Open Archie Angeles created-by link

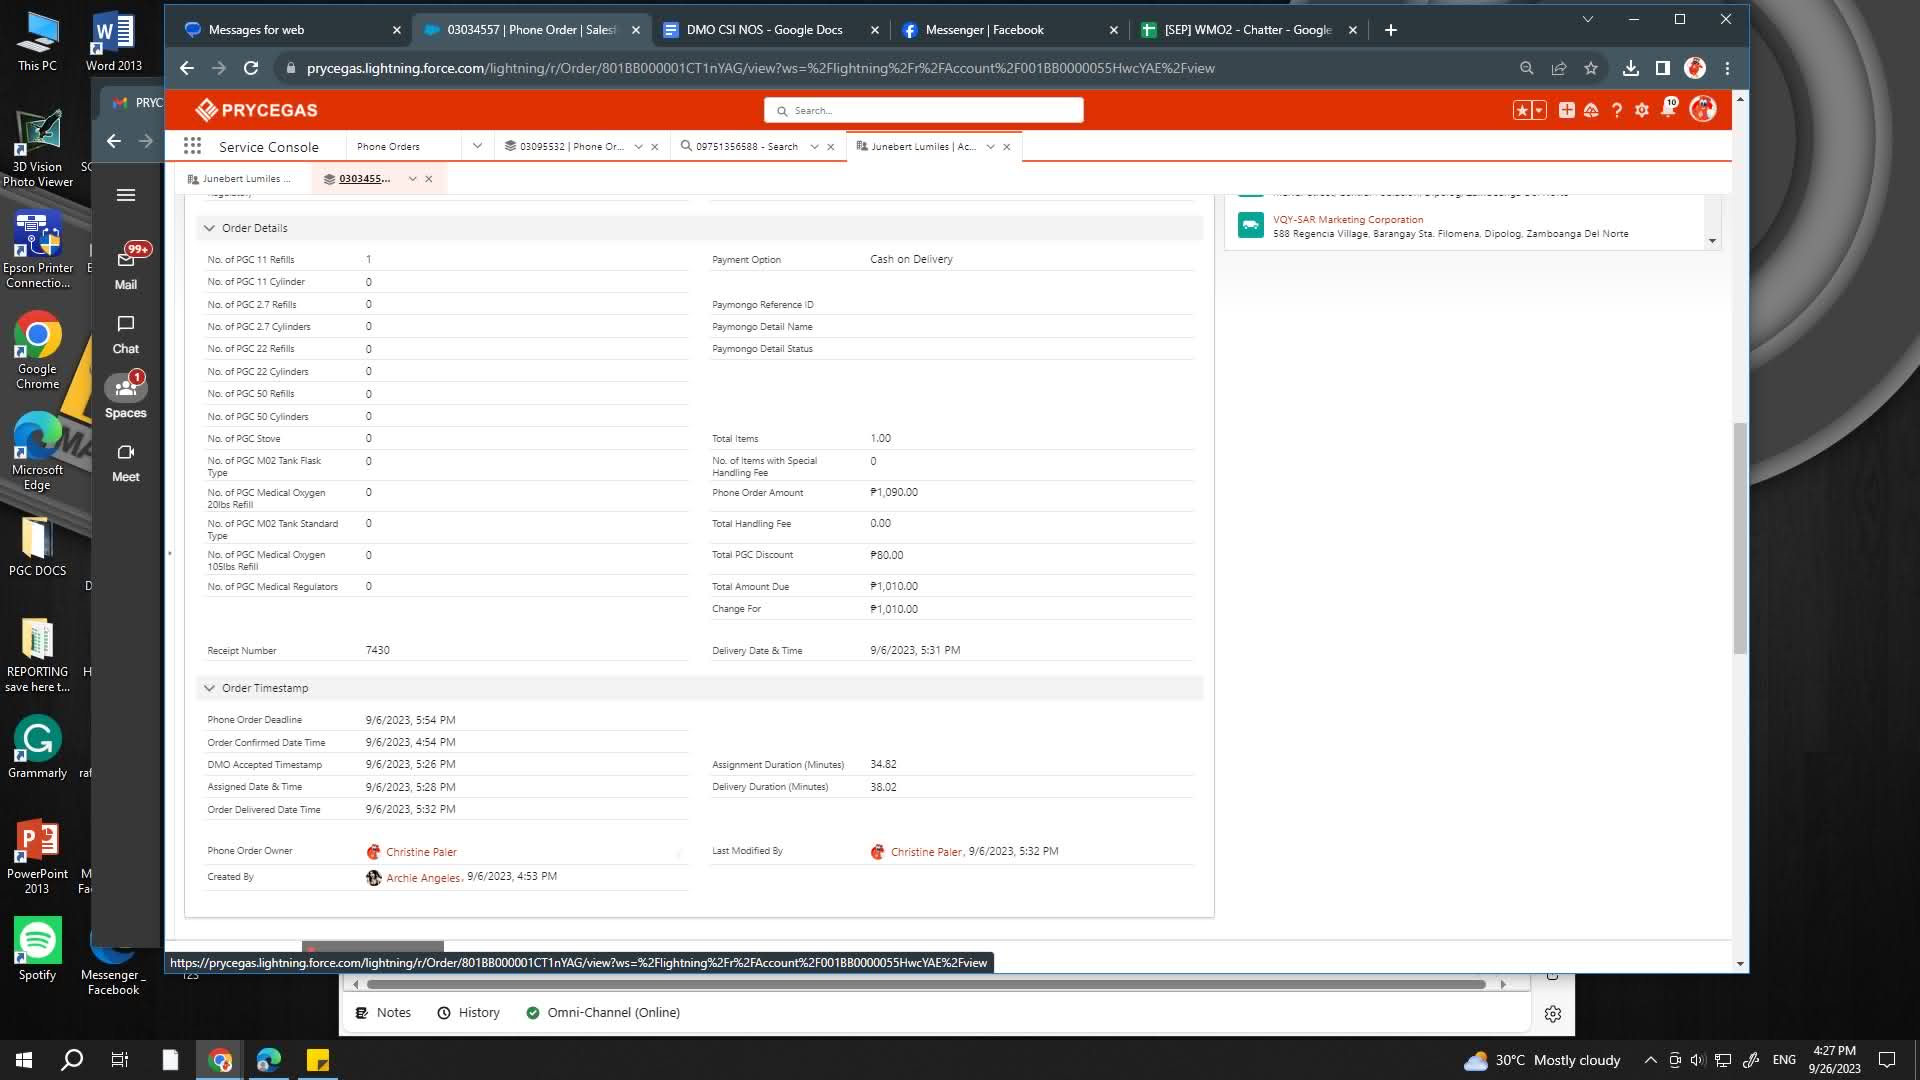tap(423, 878)
